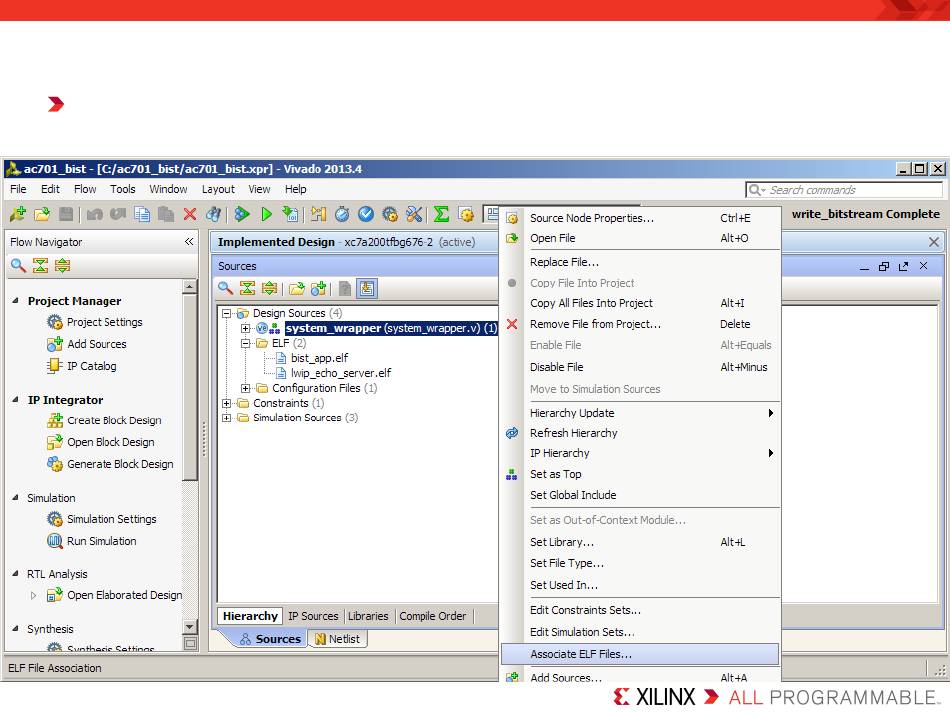The width and height of the screenshot is (950, 713).
Task: Switch to the Libraries tab
Action: click(x=368, y=616)
